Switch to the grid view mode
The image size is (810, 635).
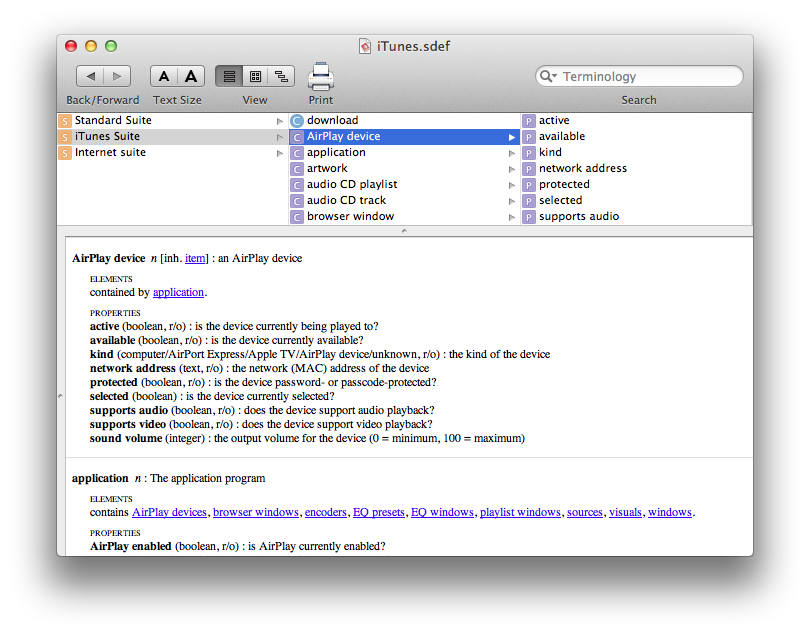253,75
